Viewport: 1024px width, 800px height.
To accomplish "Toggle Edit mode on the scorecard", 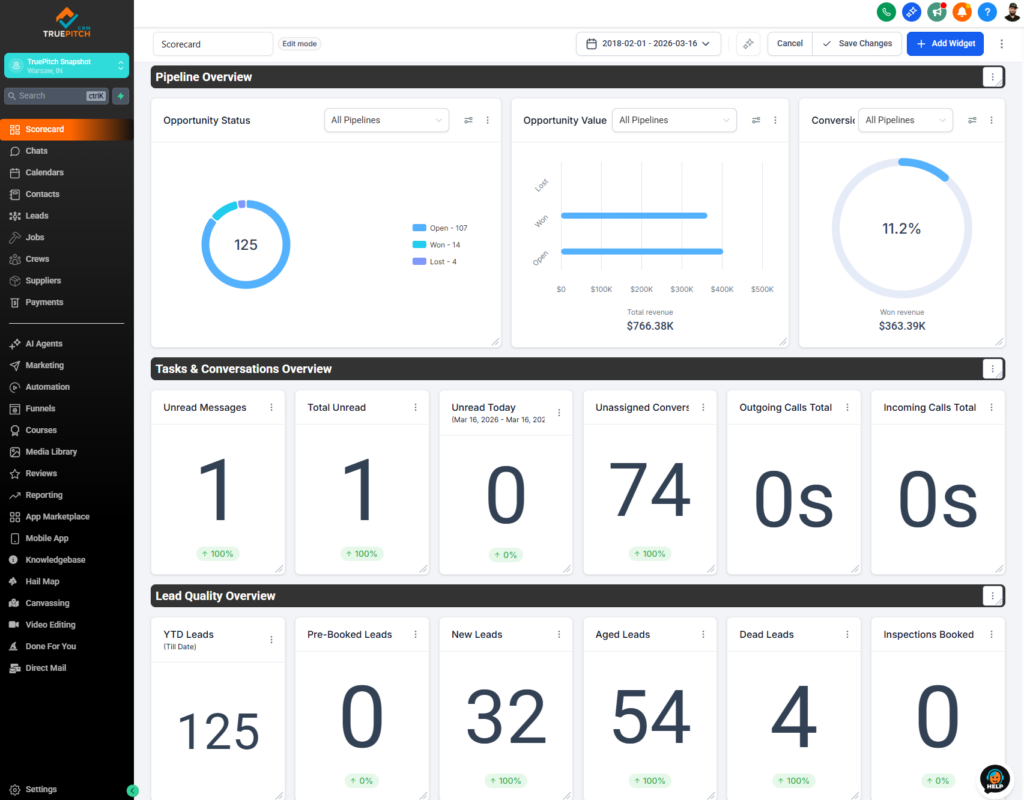I will pyautogui.click(x=299, y=43).
